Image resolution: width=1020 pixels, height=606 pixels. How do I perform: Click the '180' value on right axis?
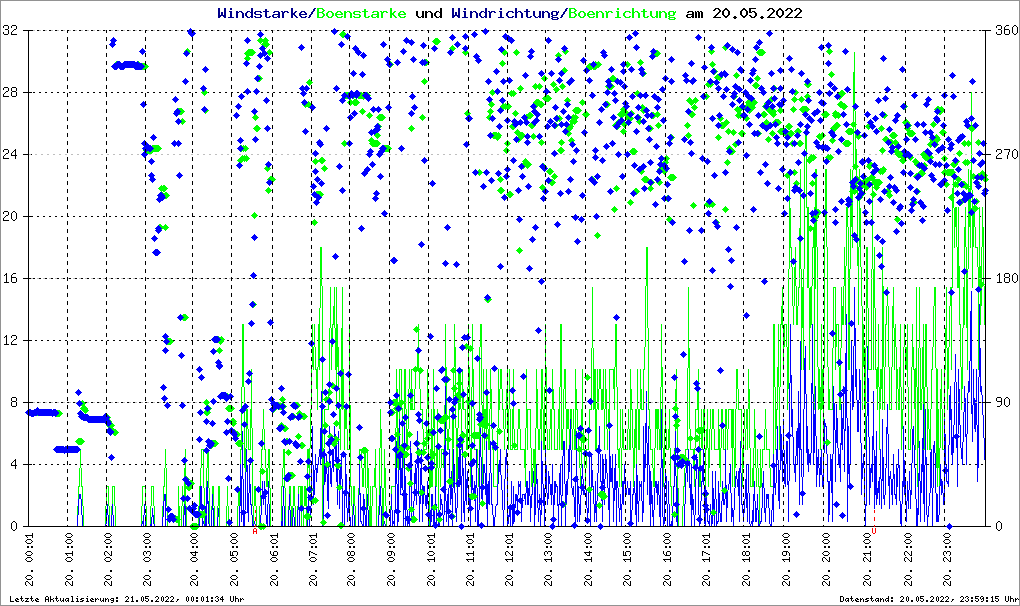1002,278
